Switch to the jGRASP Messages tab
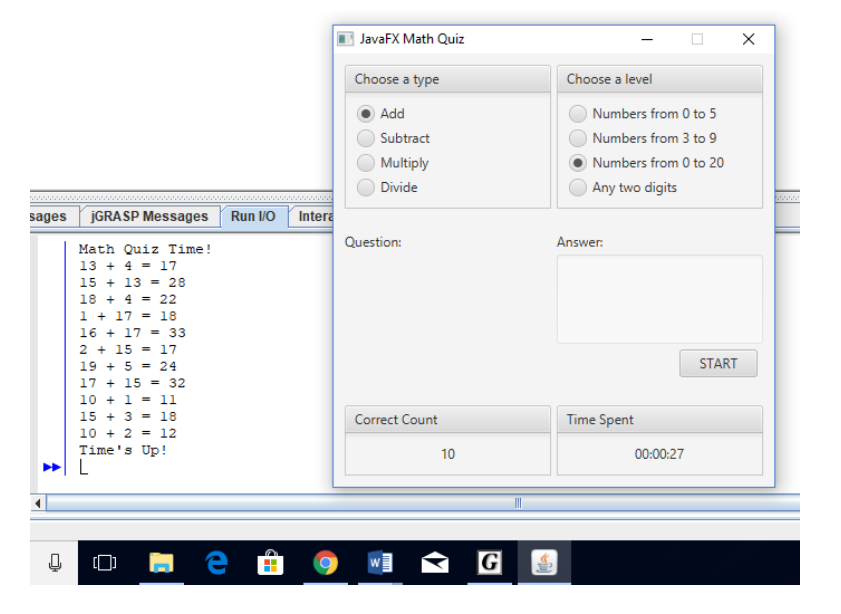Screen dimensions: 841x614 148,216
